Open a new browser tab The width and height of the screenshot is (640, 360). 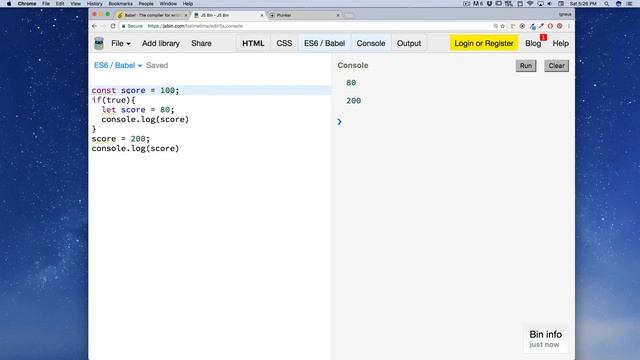click(349, 16)
